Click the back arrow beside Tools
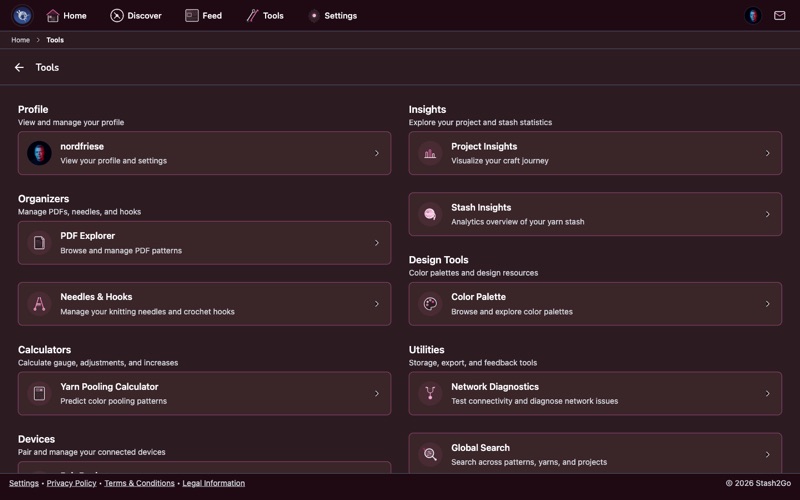Screen dimensions: 800x500 [19, 68]
